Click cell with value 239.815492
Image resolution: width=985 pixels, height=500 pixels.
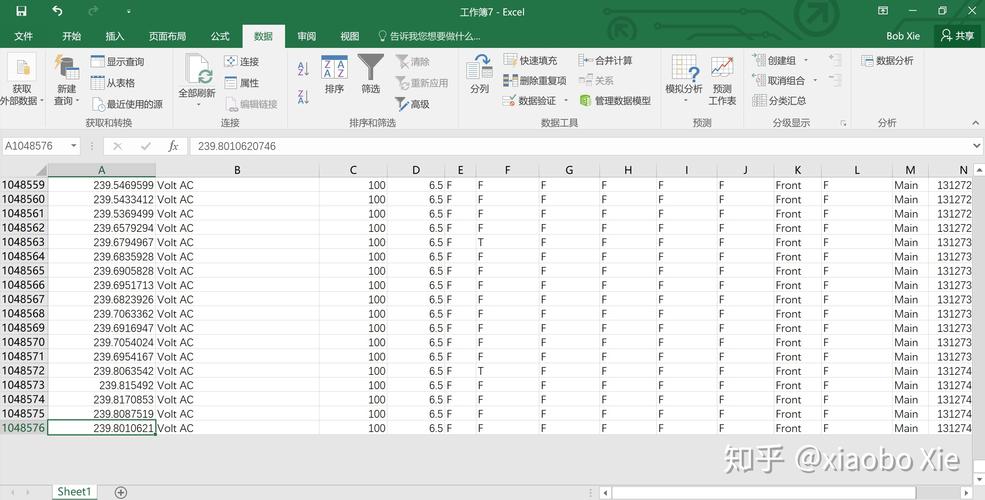click(x=102, y=385)
